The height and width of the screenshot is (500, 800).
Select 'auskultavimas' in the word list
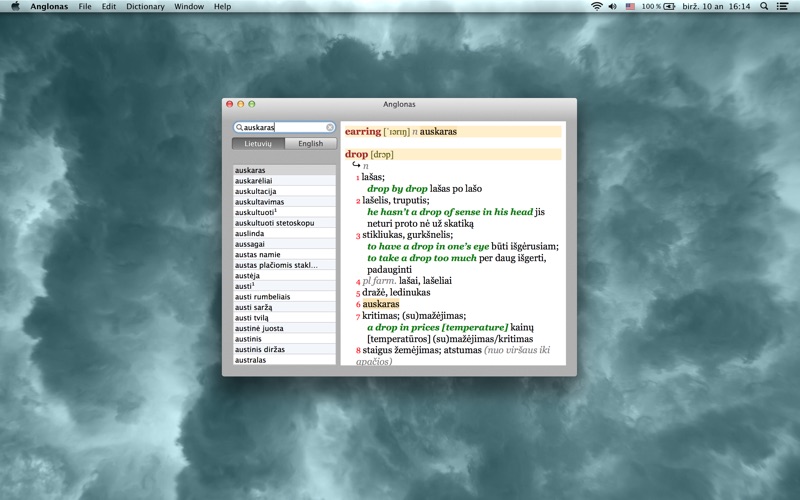pyautogui.click(x=284, y=202)
